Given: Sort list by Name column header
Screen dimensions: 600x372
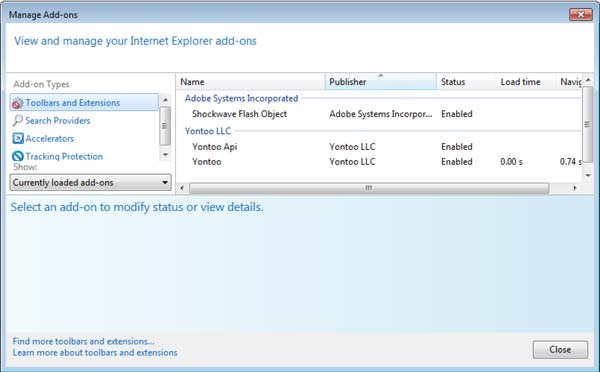Looking at the screenshot, I should click(x=251, y=82).
